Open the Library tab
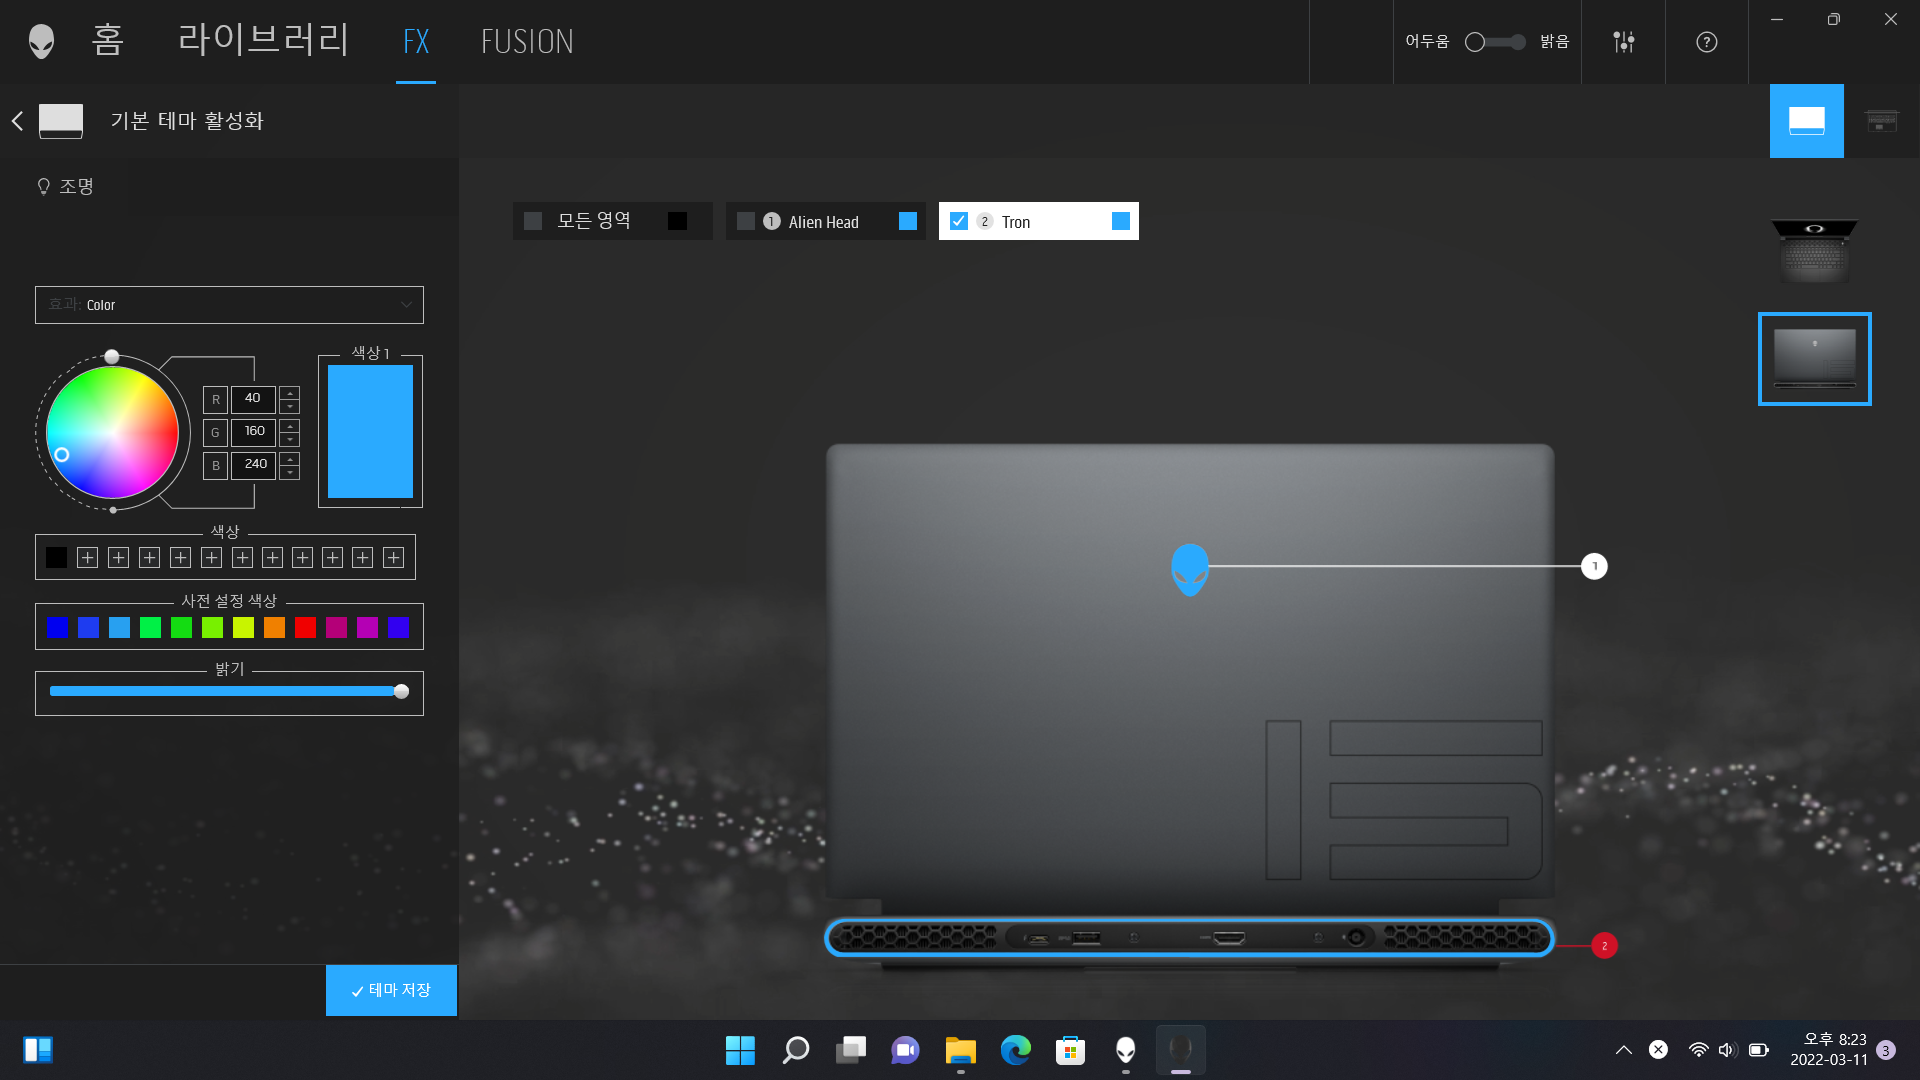1920x1080 pixels. 263,41
